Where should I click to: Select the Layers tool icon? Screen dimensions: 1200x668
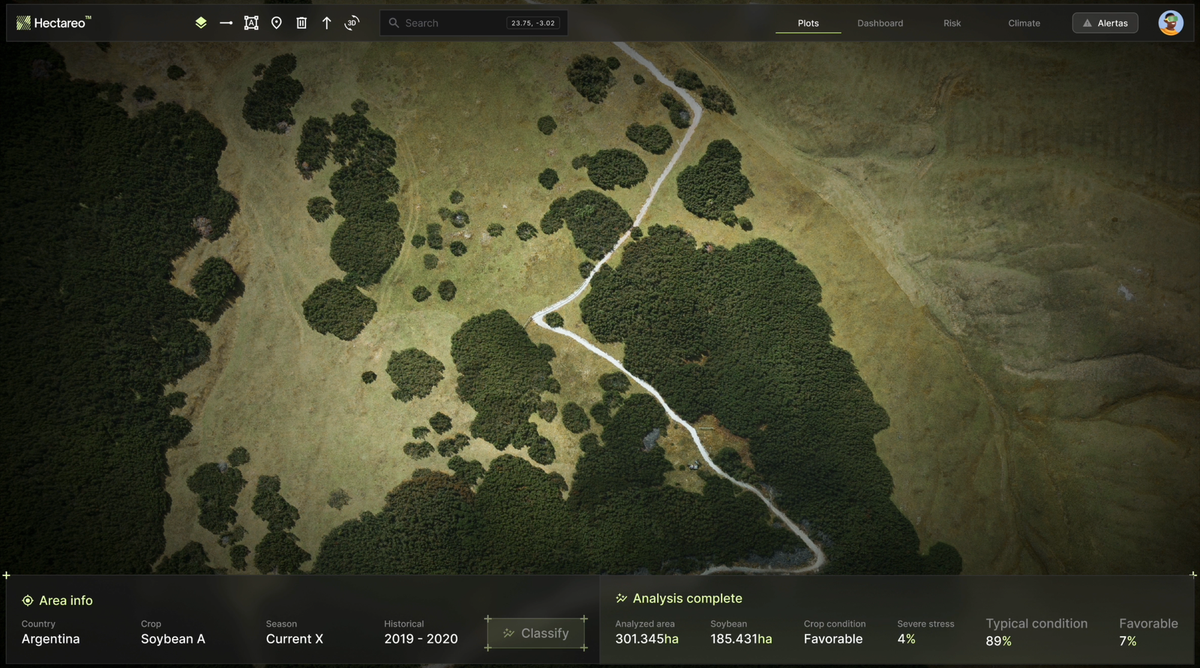click(200, 22)
